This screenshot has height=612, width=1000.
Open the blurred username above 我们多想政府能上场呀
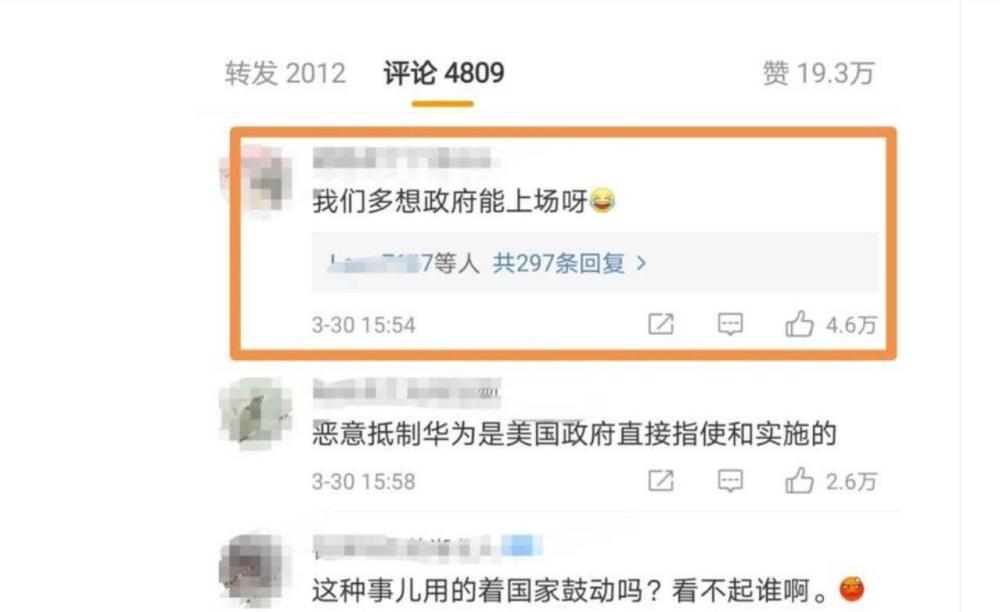[x=405, y=157]
